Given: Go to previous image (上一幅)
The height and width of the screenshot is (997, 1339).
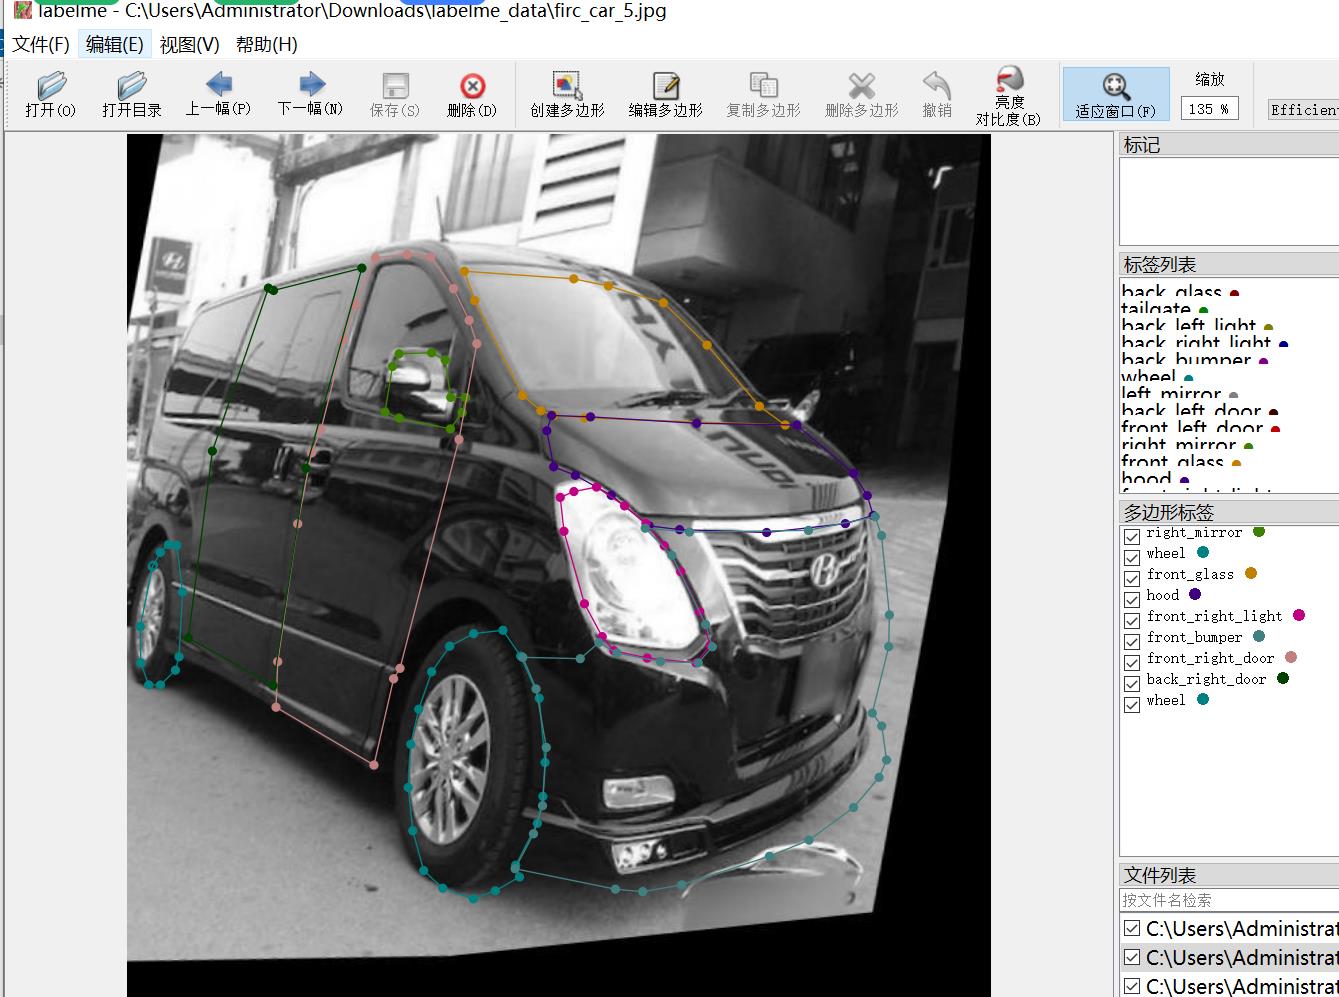Looking at the screenshot, I should [218, 94].
